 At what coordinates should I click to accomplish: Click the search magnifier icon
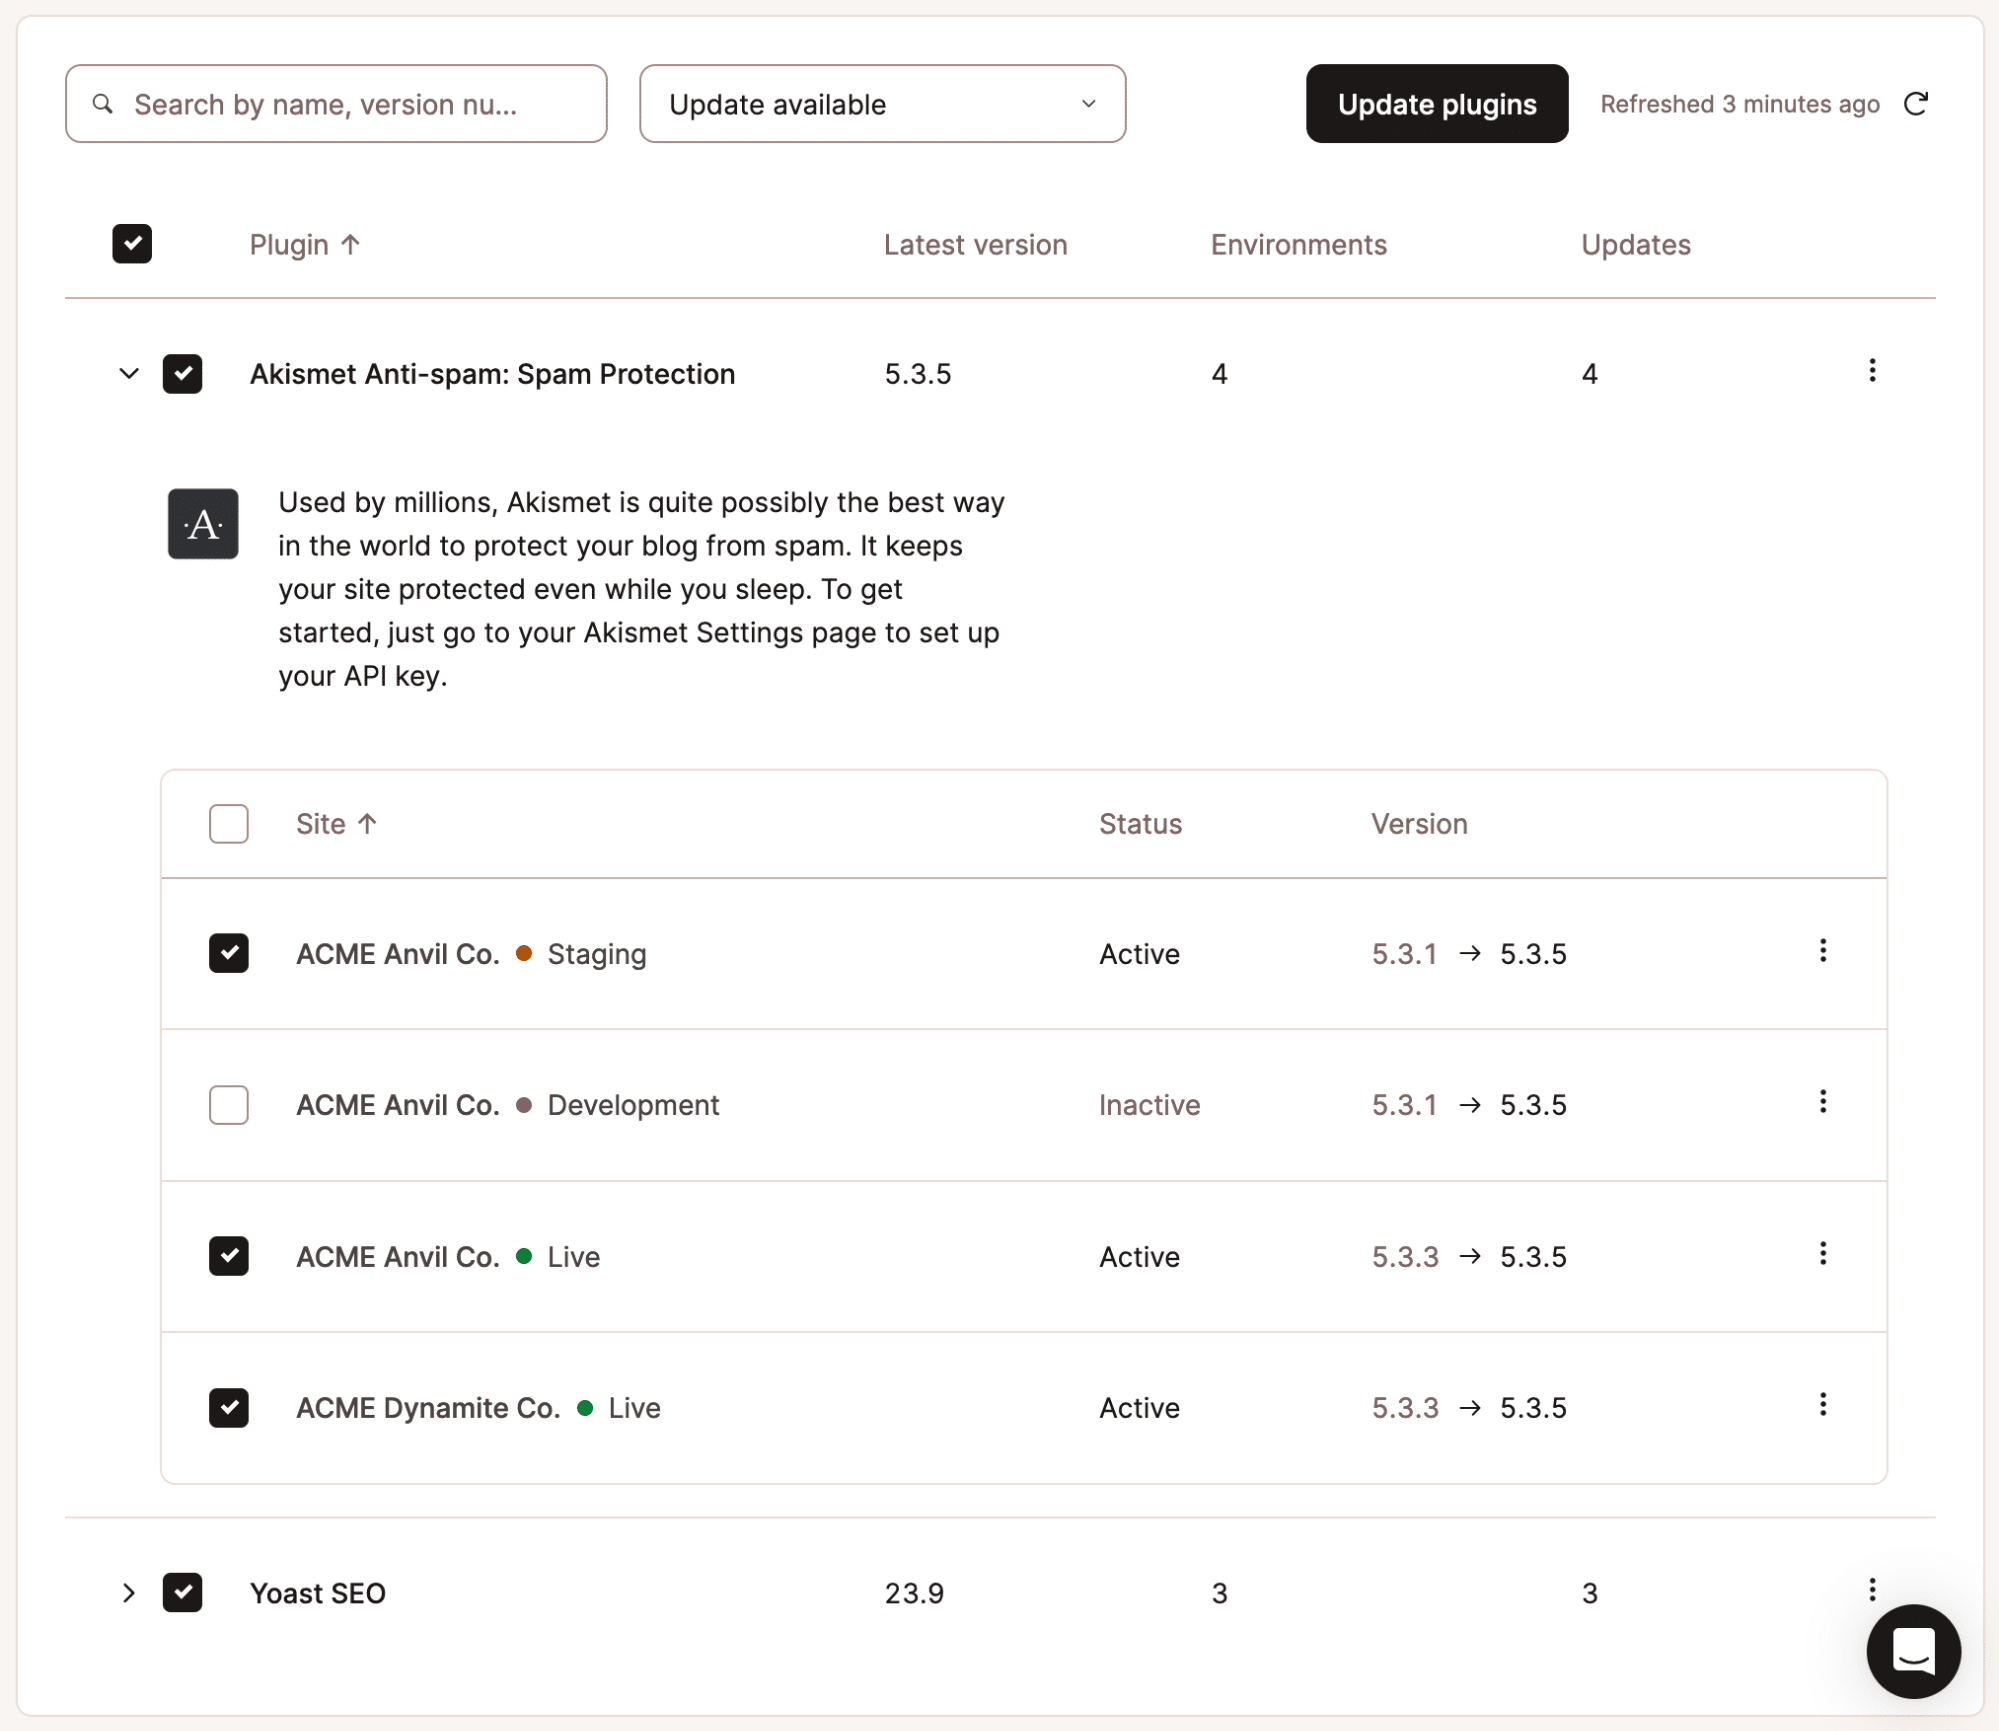pyautogui.click(x=104, y=103)
